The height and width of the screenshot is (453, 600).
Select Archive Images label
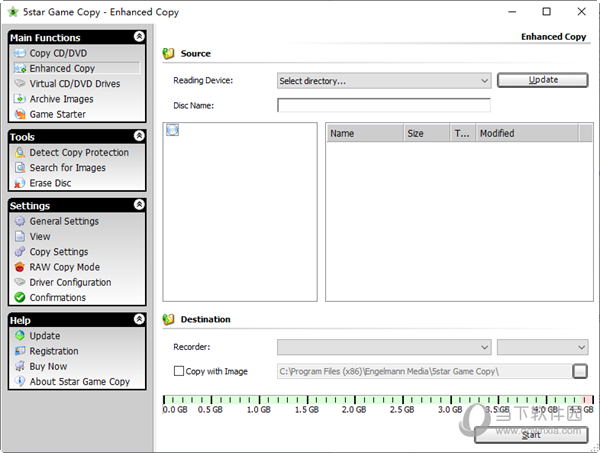pos(62,99)
